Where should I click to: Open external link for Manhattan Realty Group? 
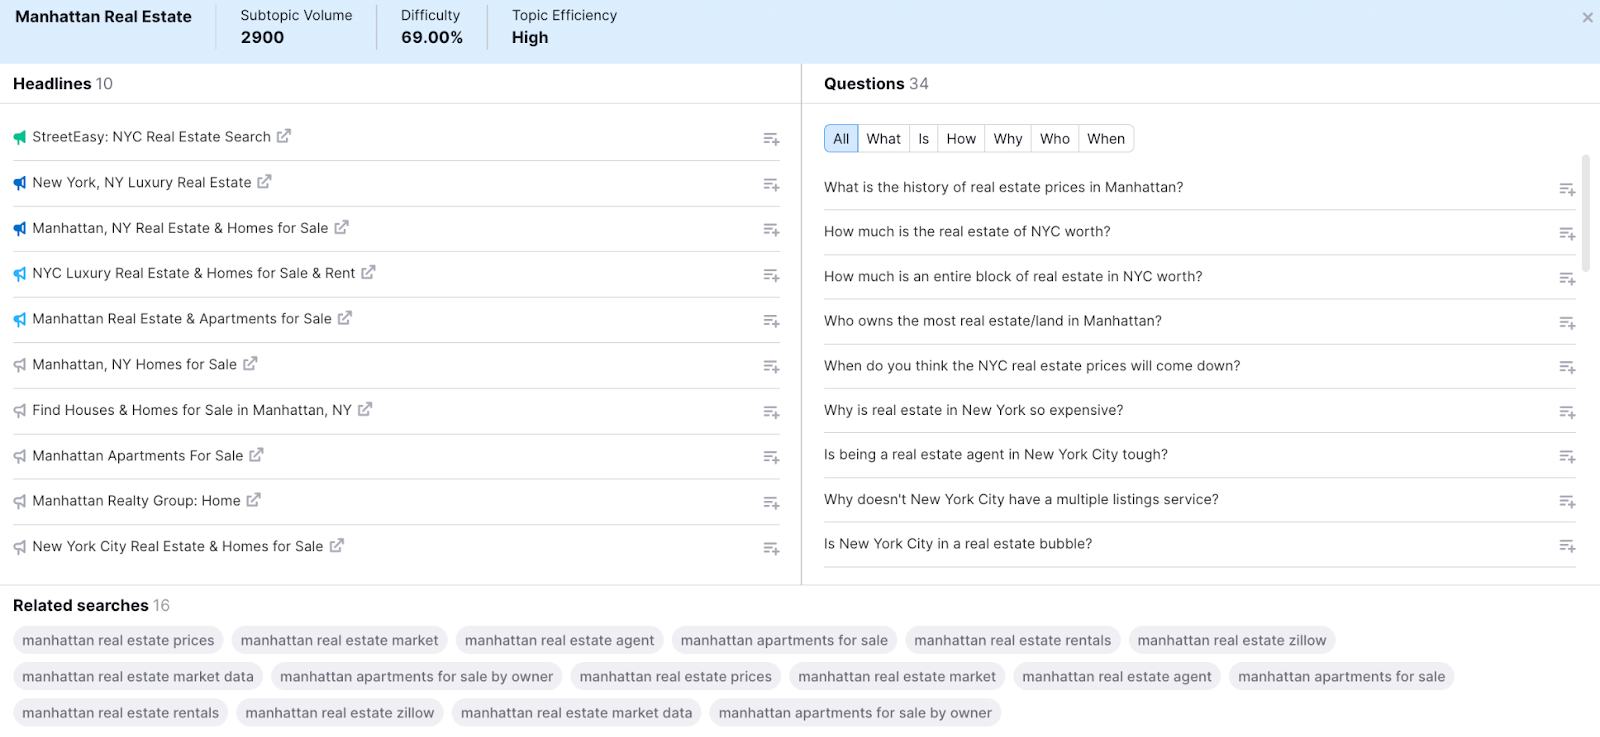click(x=254, y=500)
